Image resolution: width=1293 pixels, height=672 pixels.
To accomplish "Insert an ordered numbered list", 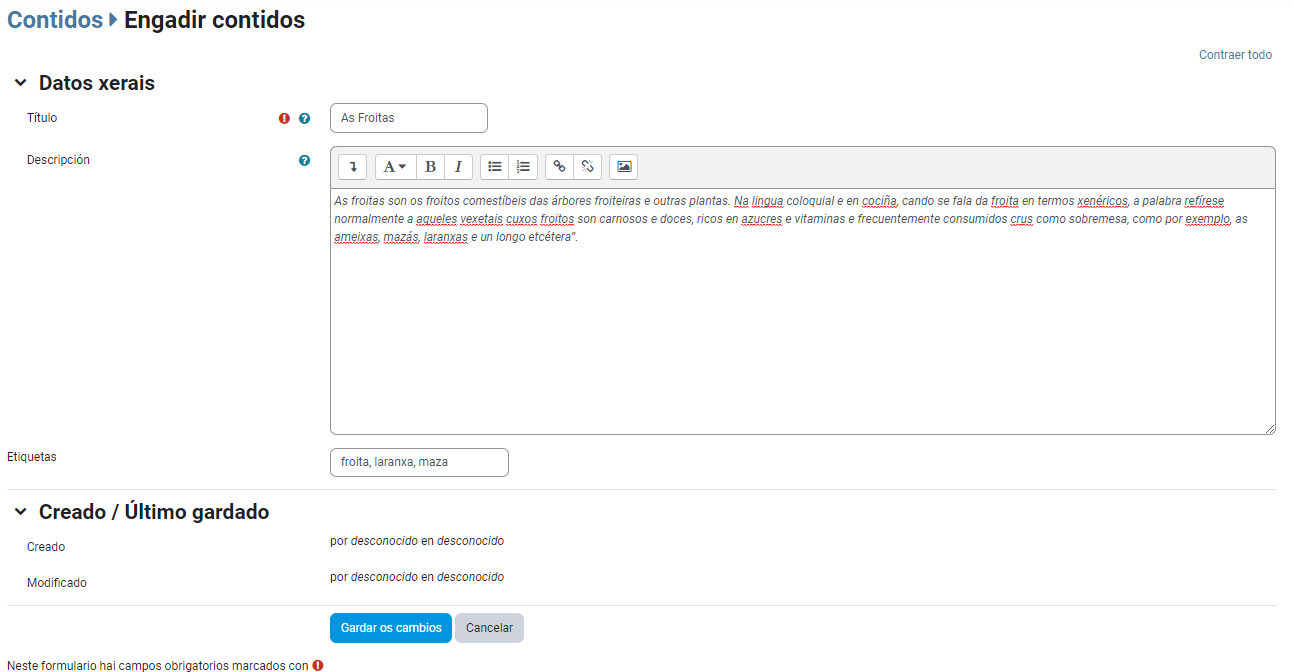I will 523,167.
